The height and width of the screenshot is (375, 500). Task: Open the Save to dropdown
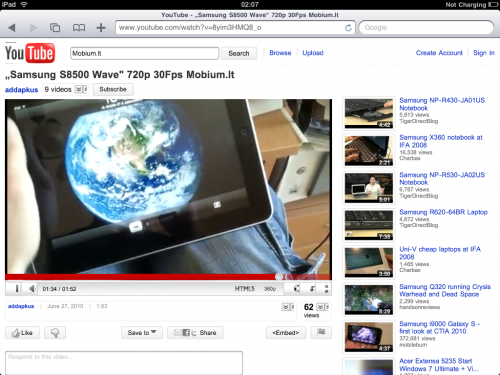pos(142,333)
